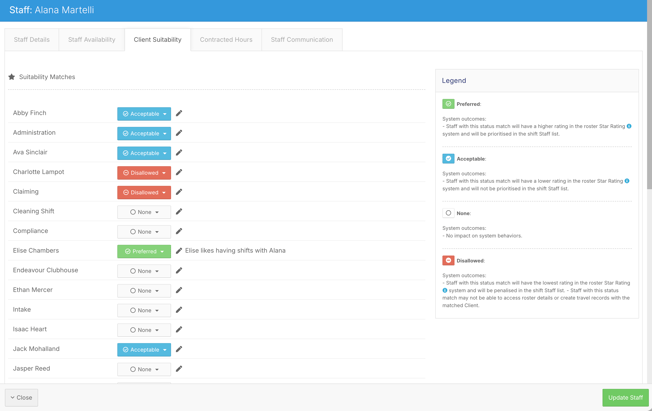The width and height of the screenshot is (652, 411).
Task: Open None dropdown for Ethan Mercer
Action: pyautogui.click(x=144, y=291)
